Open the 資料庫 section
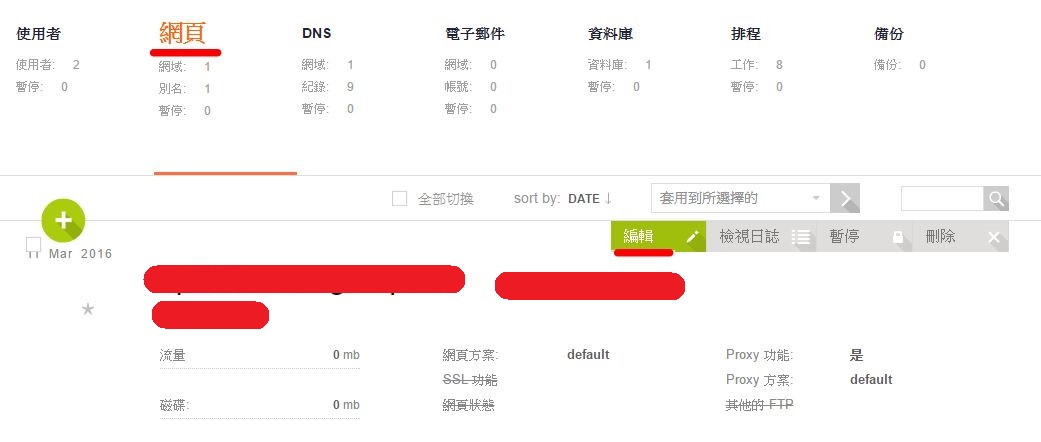This screenshot has height=442, width=1041. (x=610, y=34)
